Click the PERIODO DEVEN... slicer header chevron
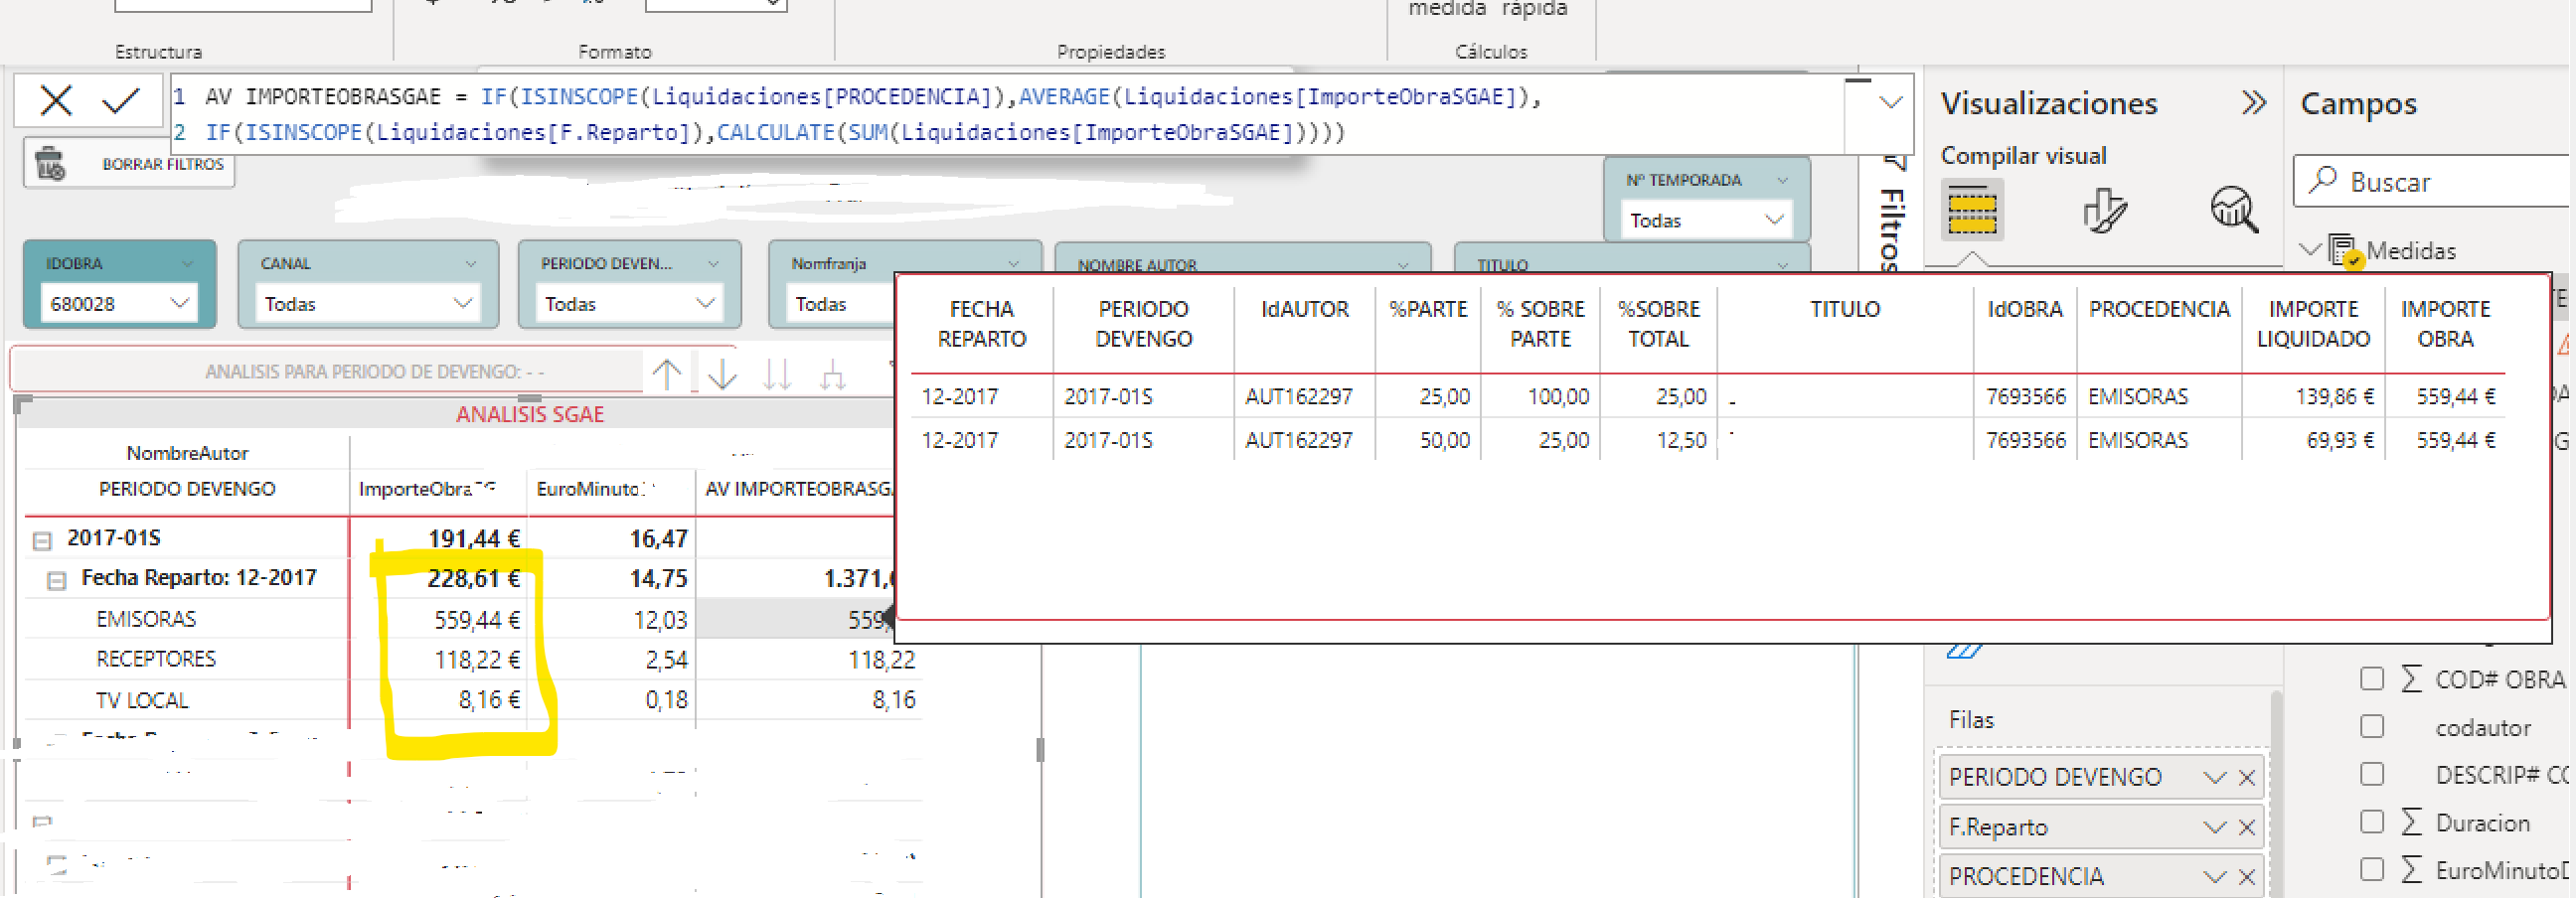The image size is (2576, 898). pos(713,264)
